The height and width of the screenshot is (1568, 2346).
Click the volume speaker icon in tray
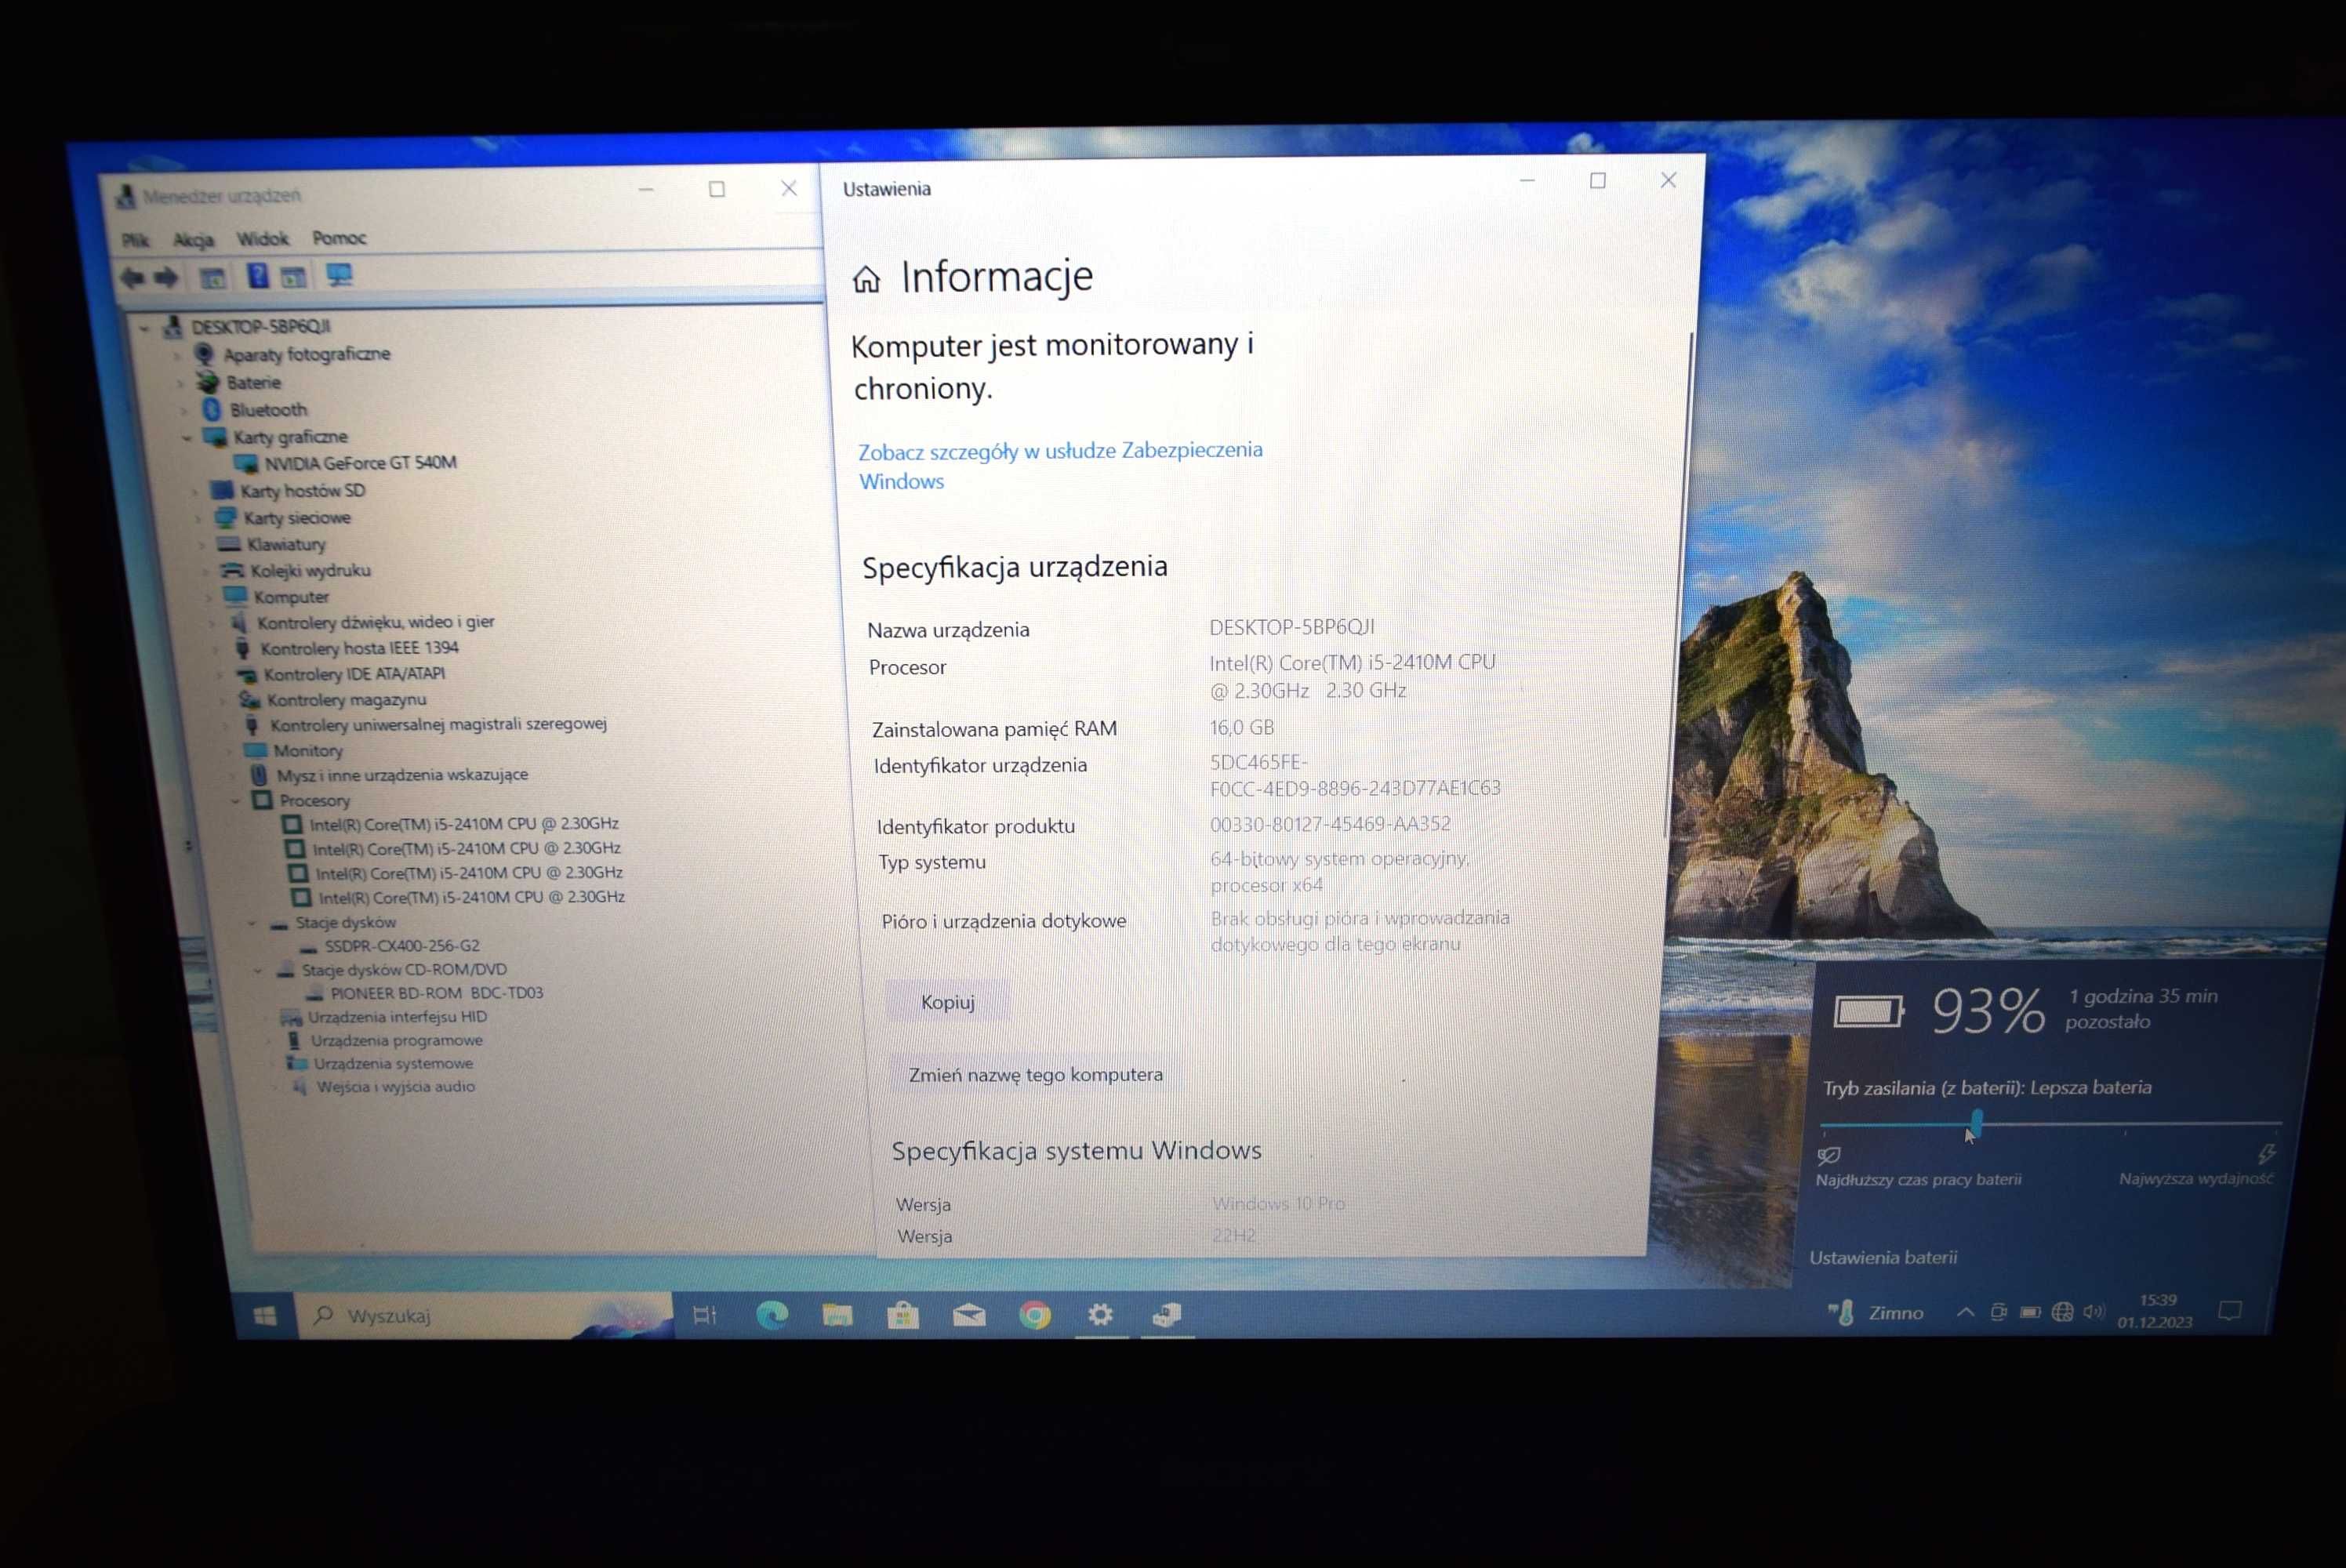point(2094,1311)
